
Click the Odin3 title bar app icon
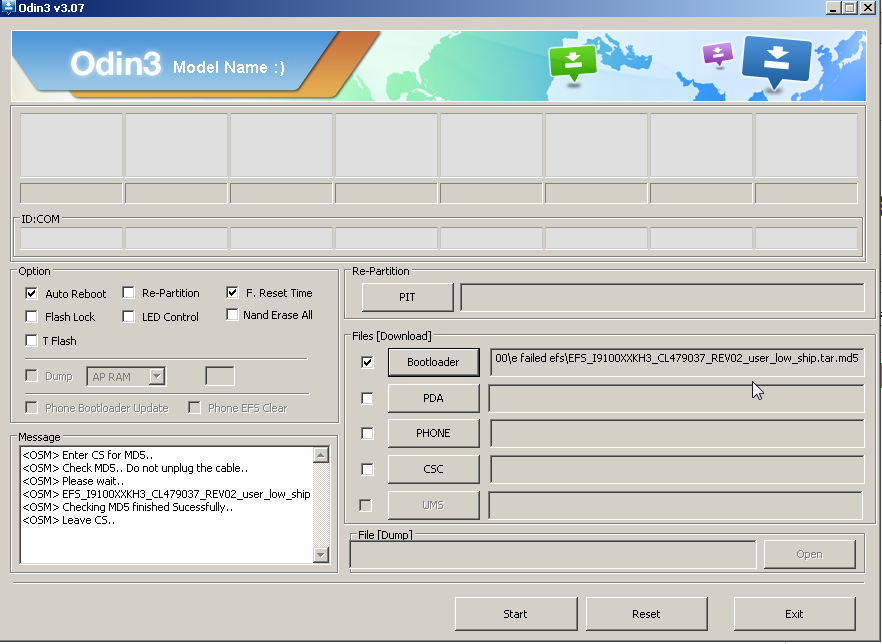(x=8, y=7)
